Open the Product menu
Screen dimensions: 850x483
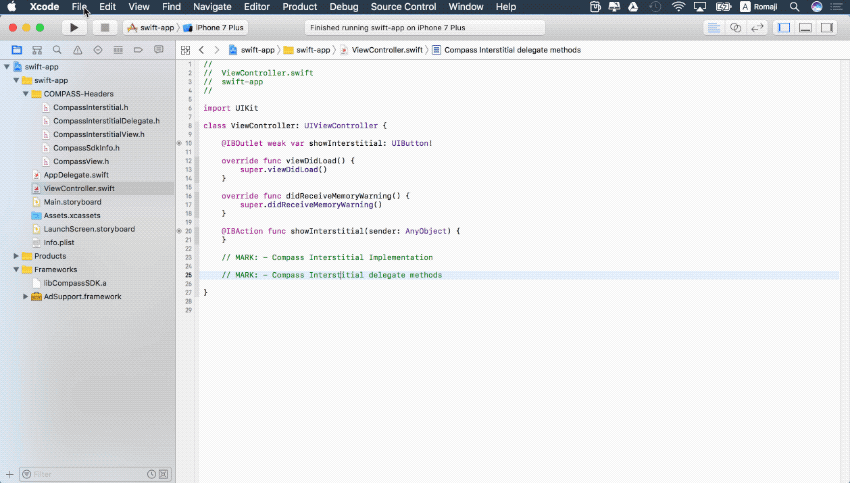pos(300,7)
